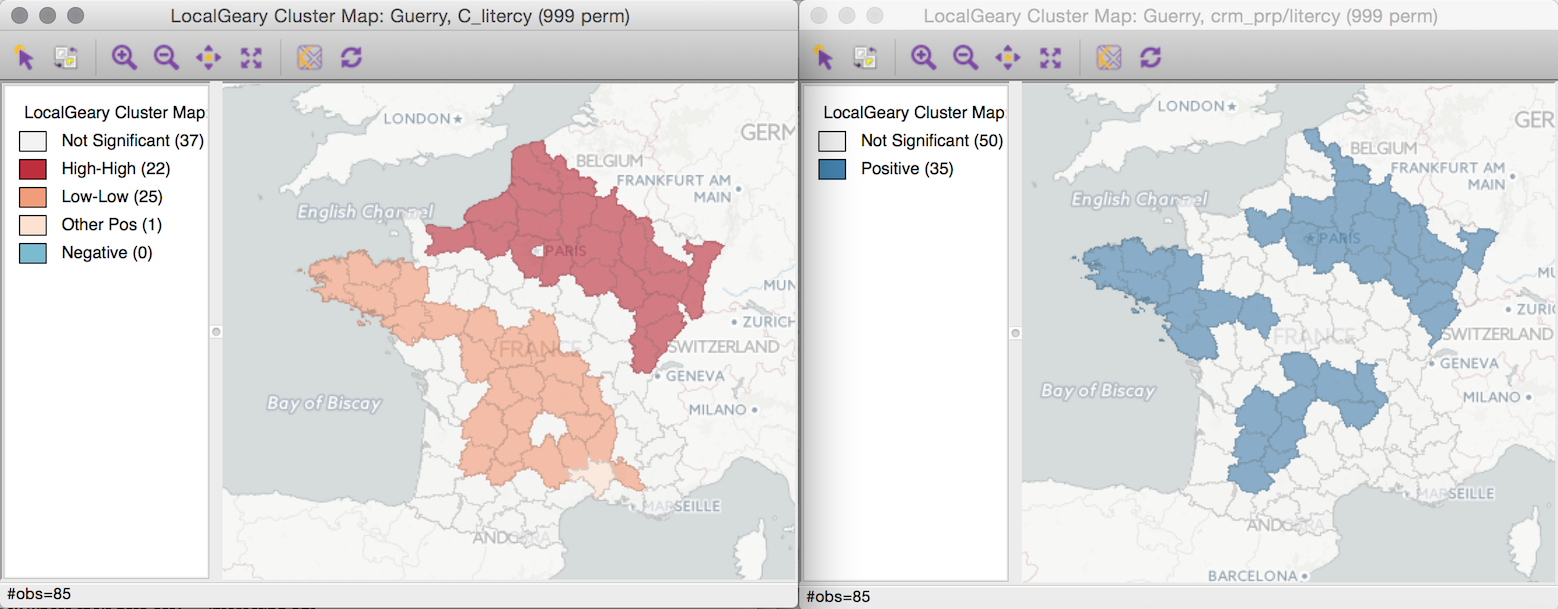Screen dimensions: 1558x609
Task: Select Not Significant (50) legend entry
Action: 931,141
